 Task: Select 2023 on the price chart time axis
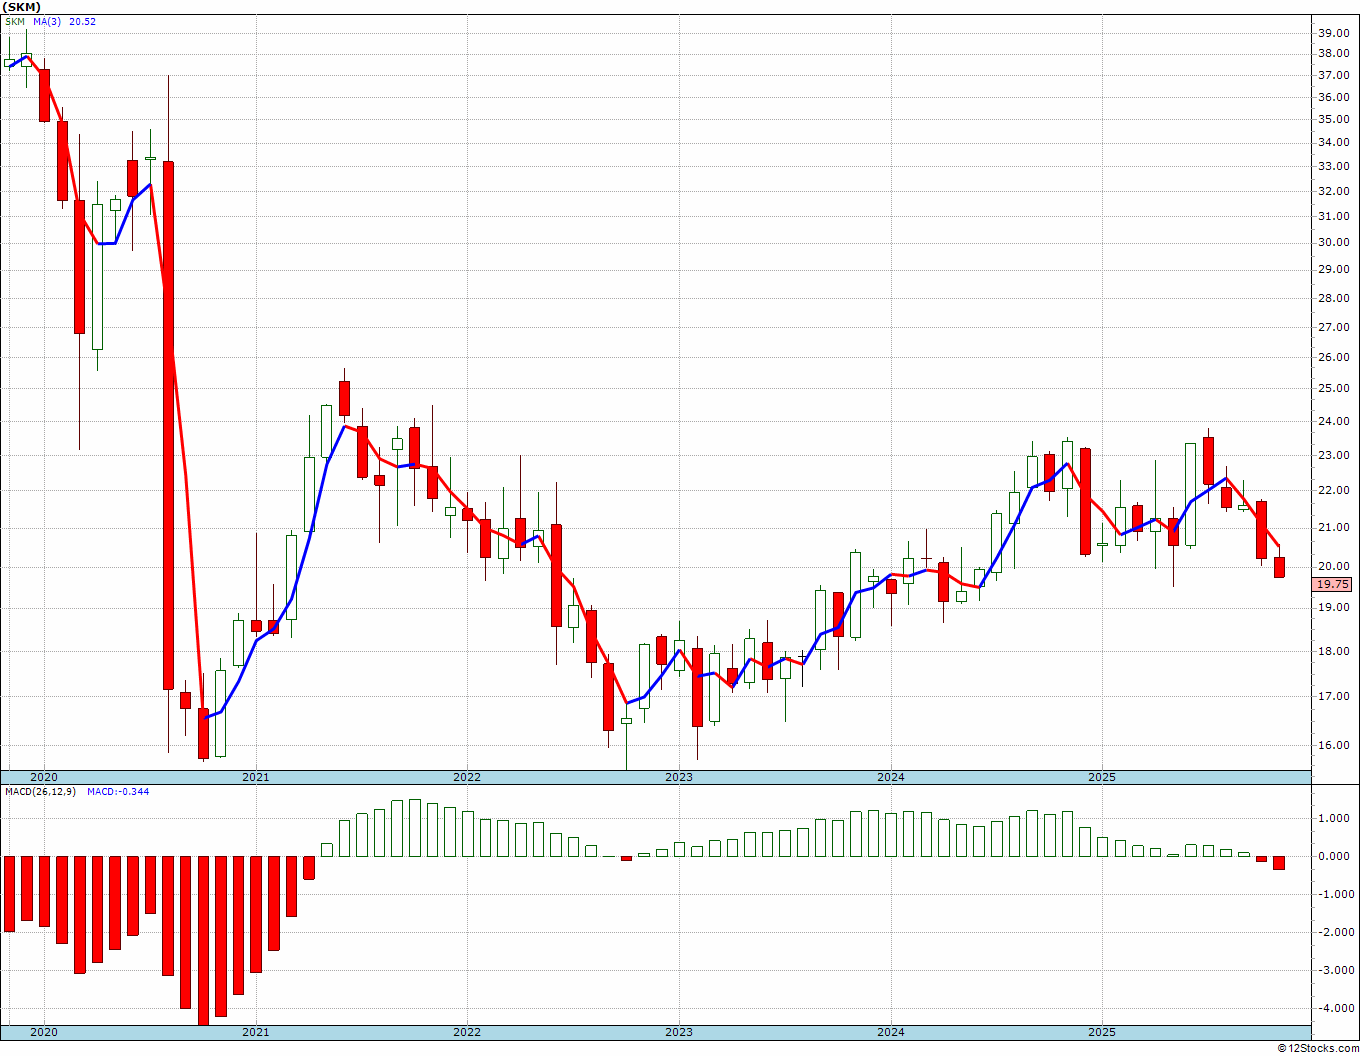679,777
